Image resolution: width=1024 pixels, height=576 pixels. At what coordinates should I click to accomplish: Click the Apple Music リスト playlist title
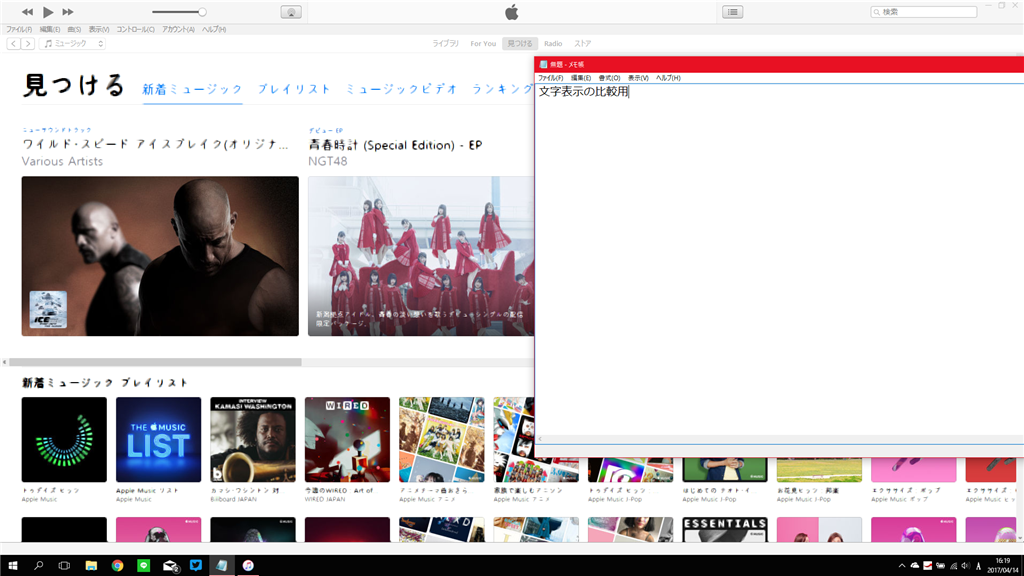(147, 490)
